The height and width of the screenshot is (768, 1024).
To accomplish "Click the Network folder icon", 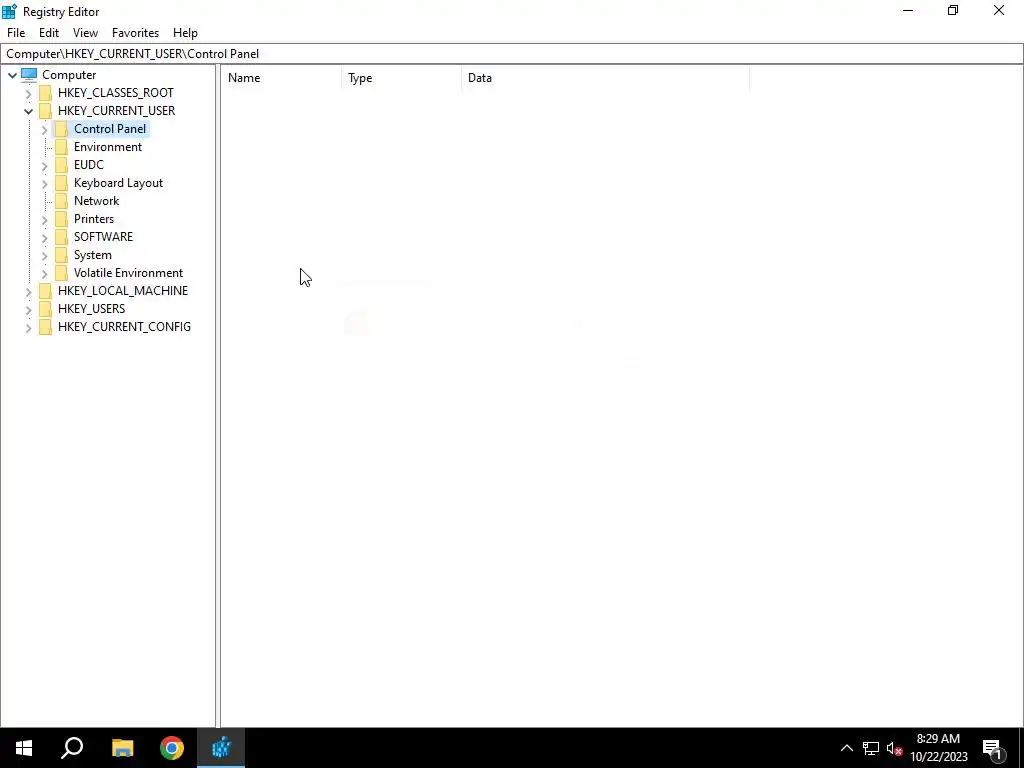I will point(61,200).
